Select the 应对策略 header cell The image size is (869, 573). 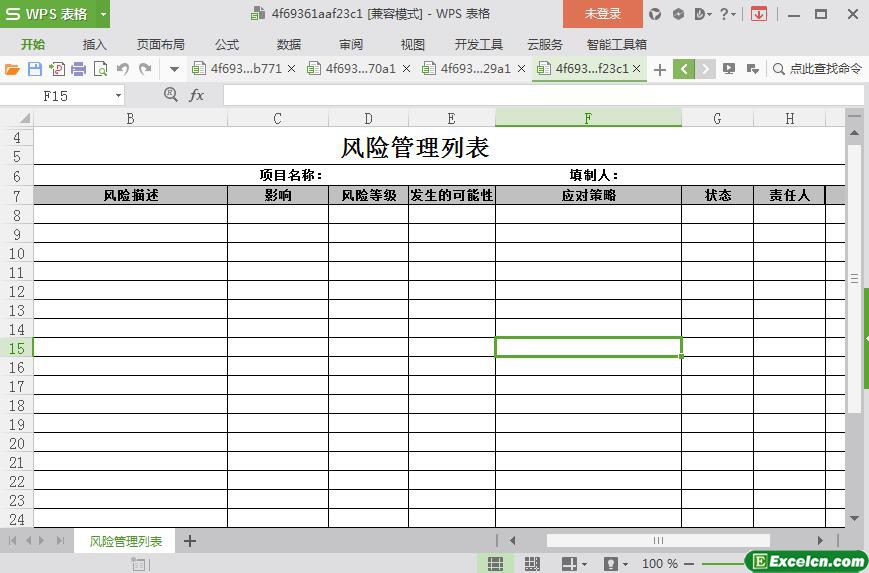tap(589, 195)
